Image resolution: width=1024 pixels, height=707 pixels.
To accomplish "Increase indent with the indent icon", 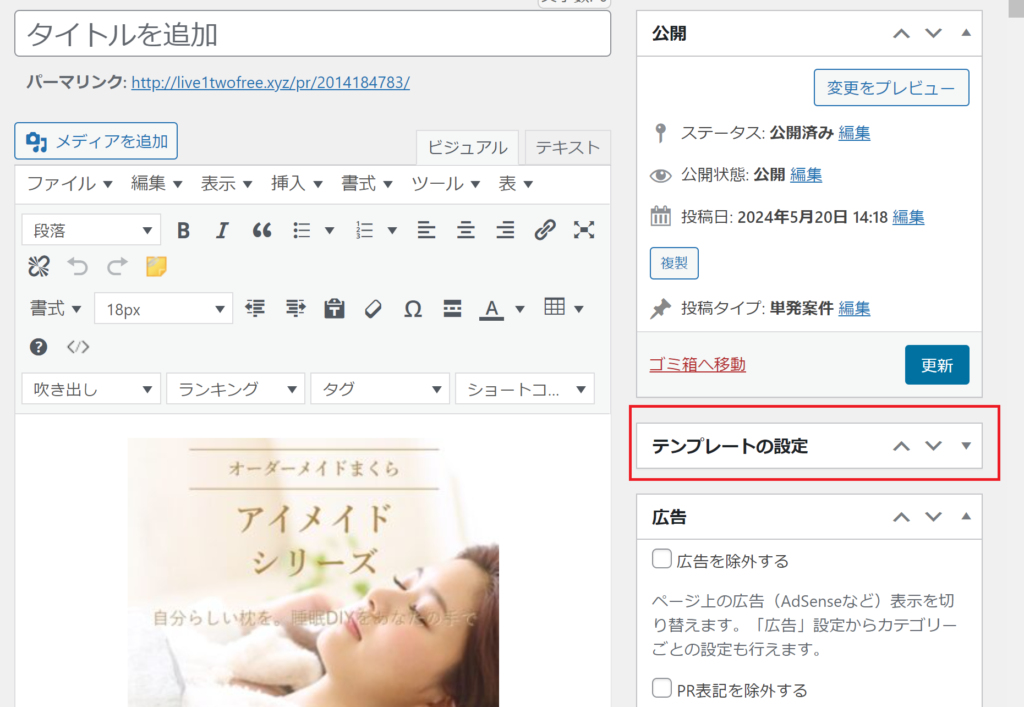I will (x=295, y=308).
